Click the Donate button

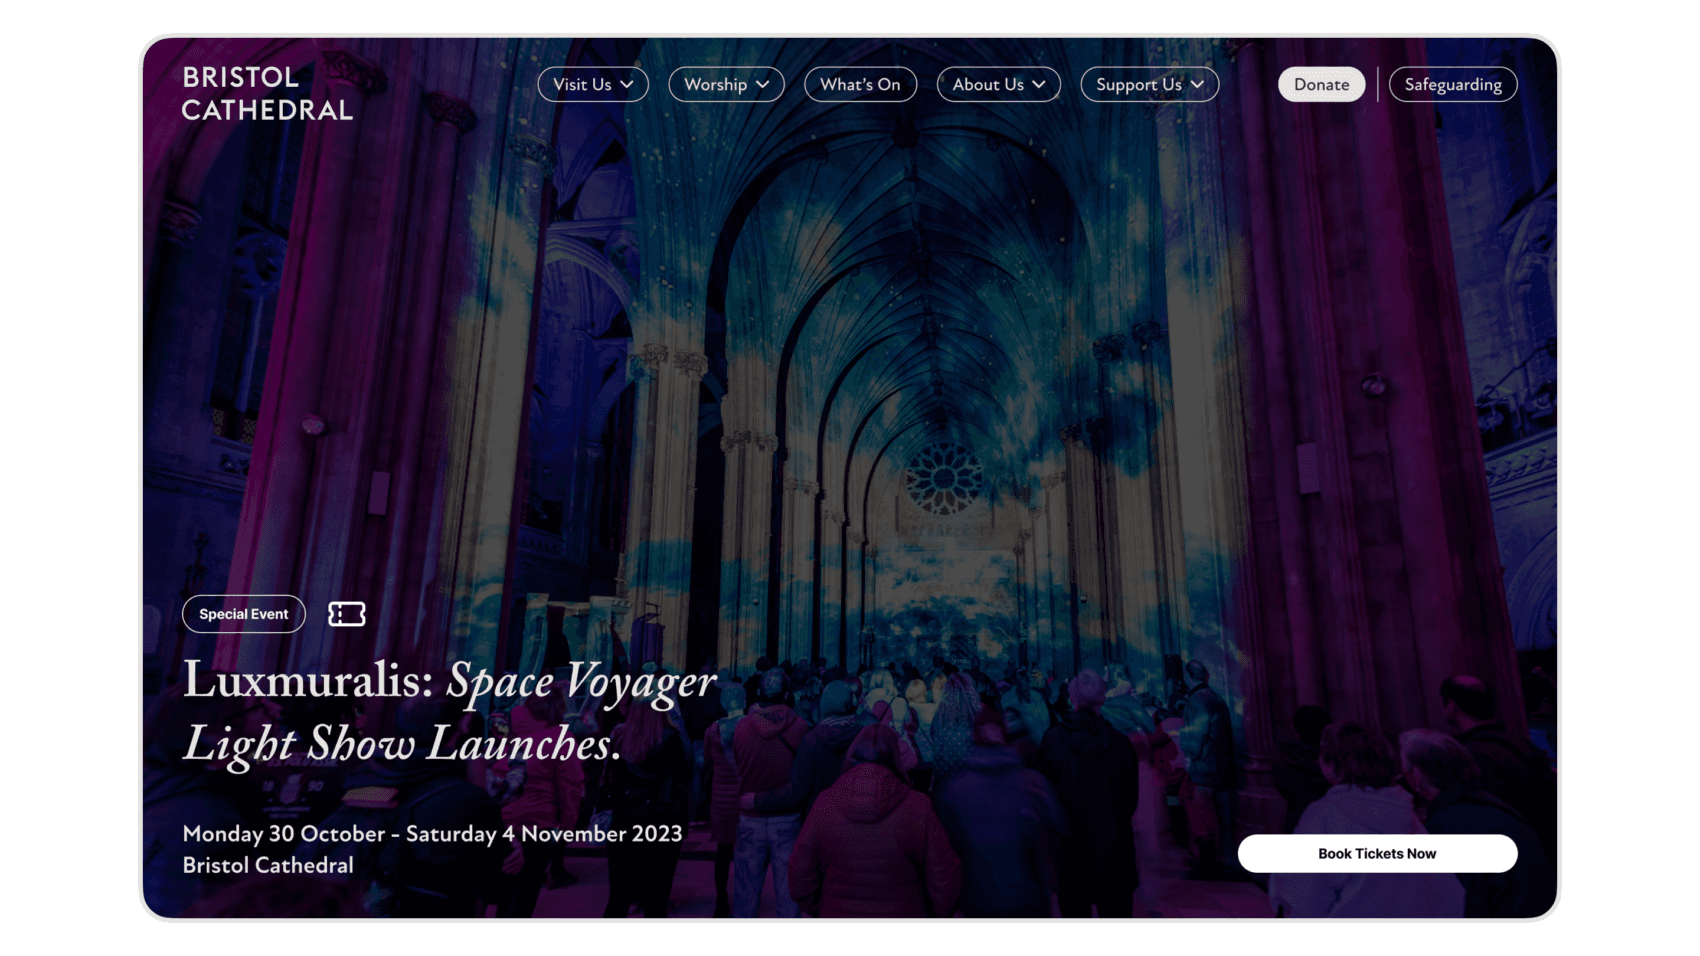[x=1321, y=84]
